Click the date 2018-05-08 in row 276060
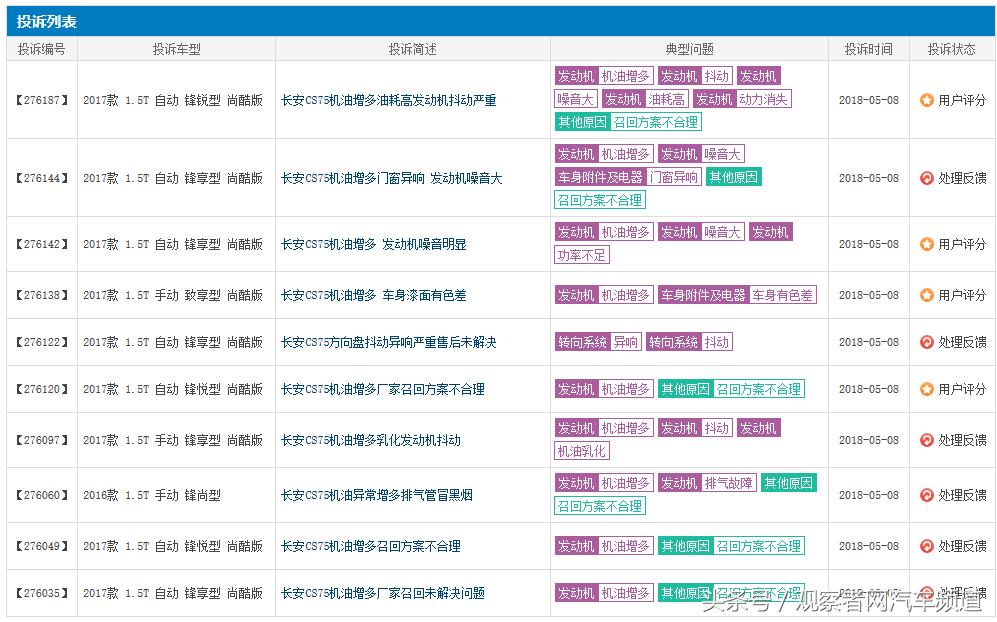Screen dimensions: 997x622 [x=869, y=495]
